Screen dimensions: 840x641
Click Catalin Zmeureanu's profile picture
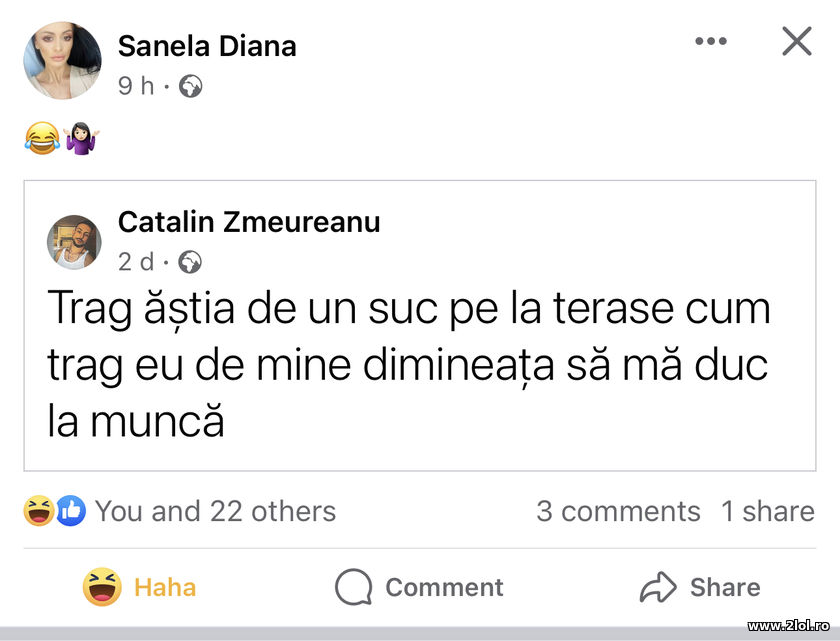pyautogui.click(x=72, y=241)
